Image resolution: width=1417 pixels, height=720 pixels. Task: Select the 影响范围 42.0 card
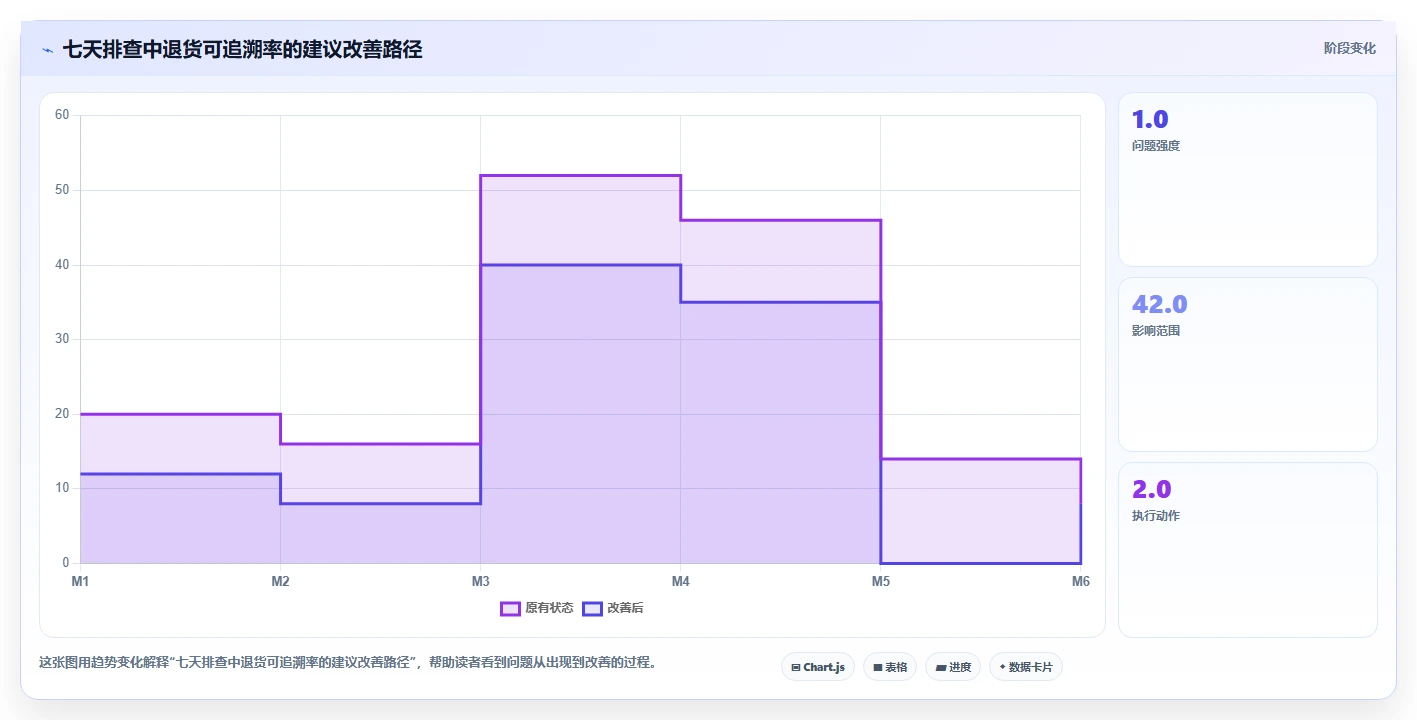click(x=1247, y=364)
